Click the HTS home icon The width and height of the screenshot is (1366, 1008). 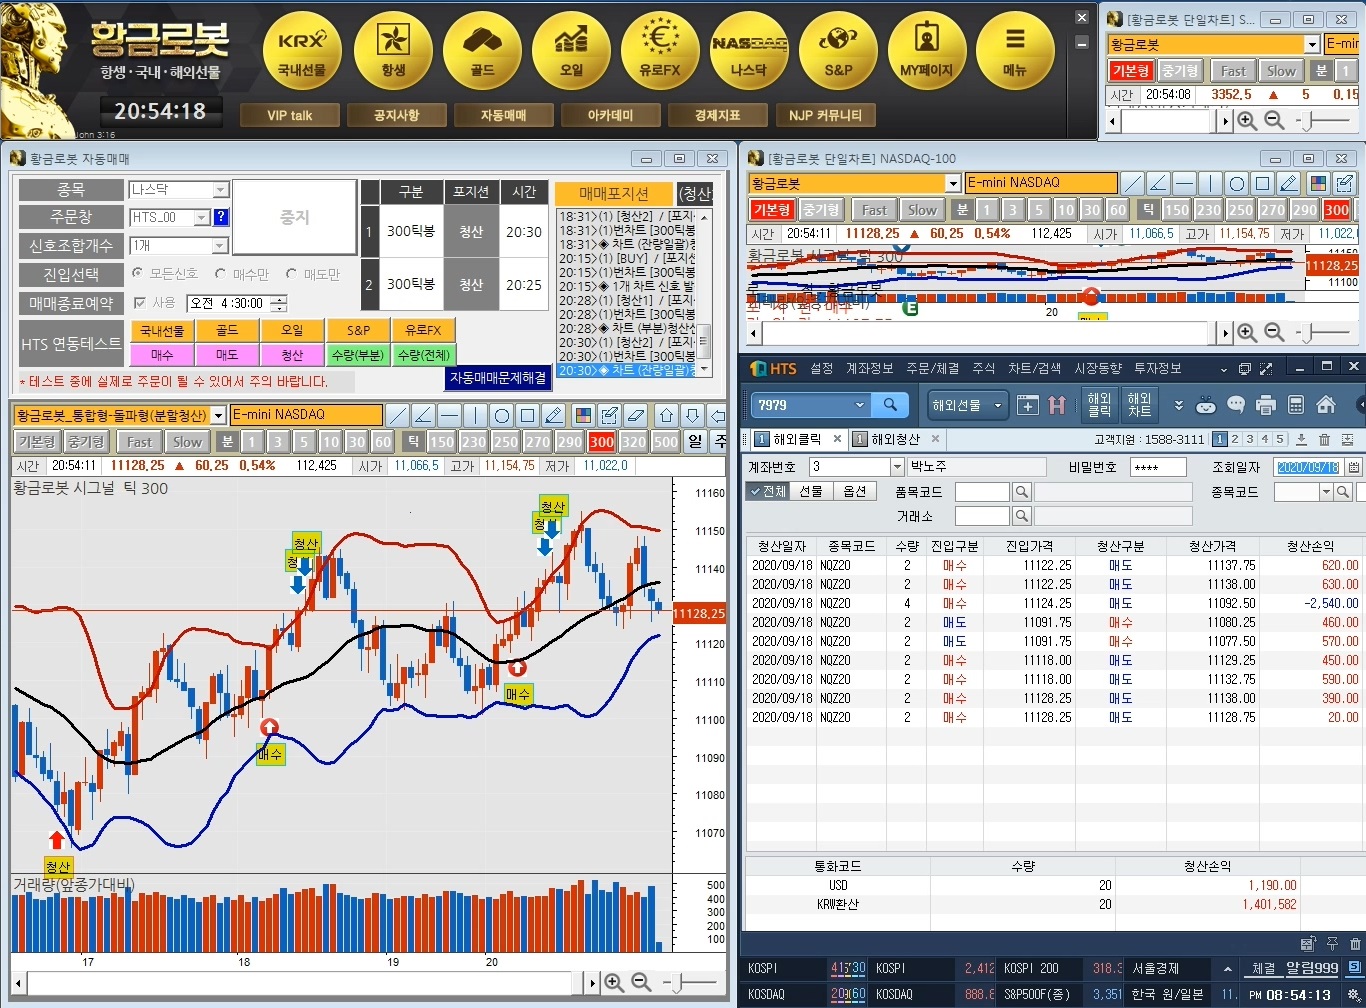pyautogui.click(x=1326, y=405)
